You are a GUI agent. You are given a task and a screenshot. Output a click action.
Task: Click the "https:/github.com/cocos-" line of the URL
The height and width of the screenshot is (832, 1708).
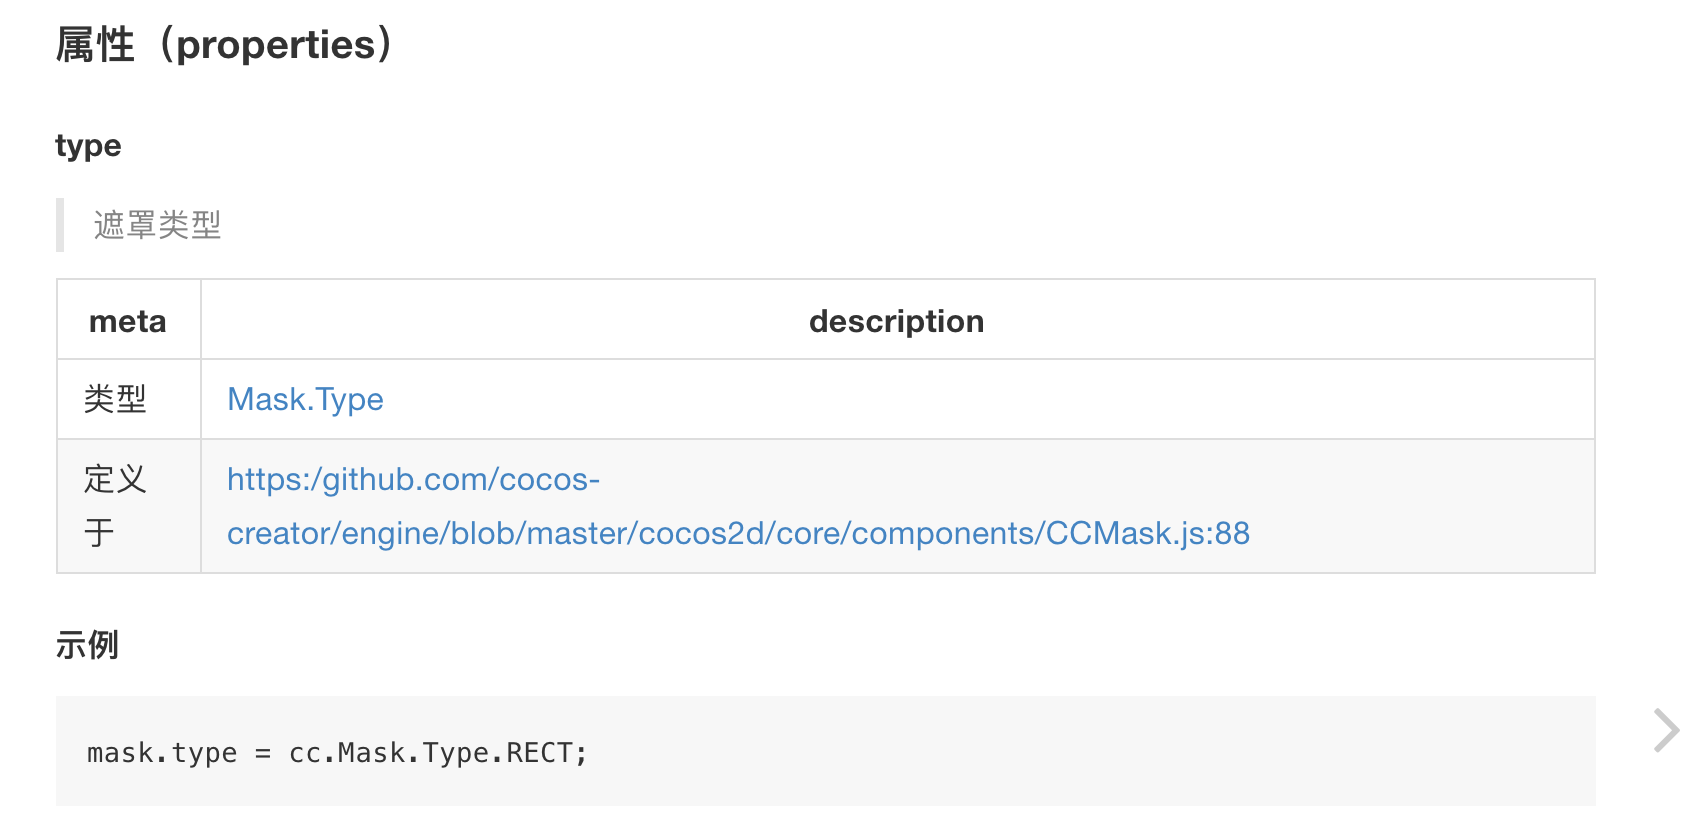pos(413,480)
